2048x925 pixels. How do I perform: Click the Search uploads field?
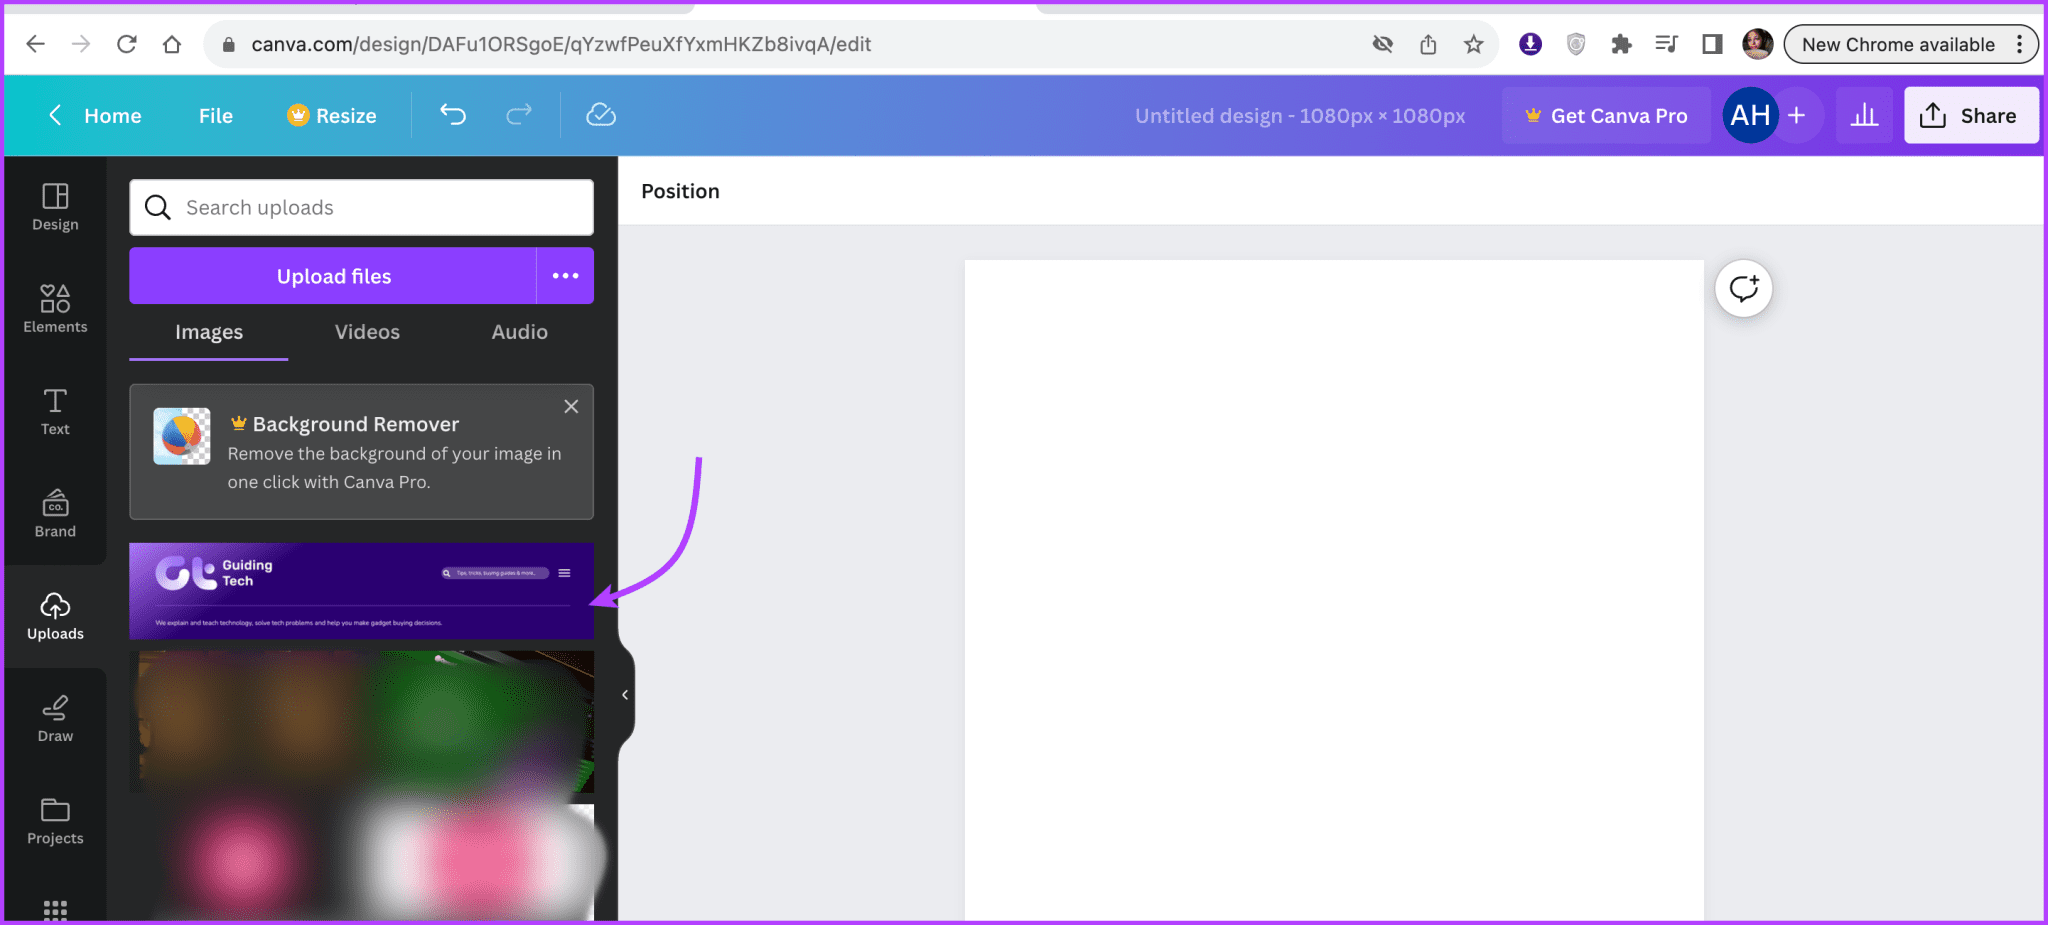tap(360, 207)
